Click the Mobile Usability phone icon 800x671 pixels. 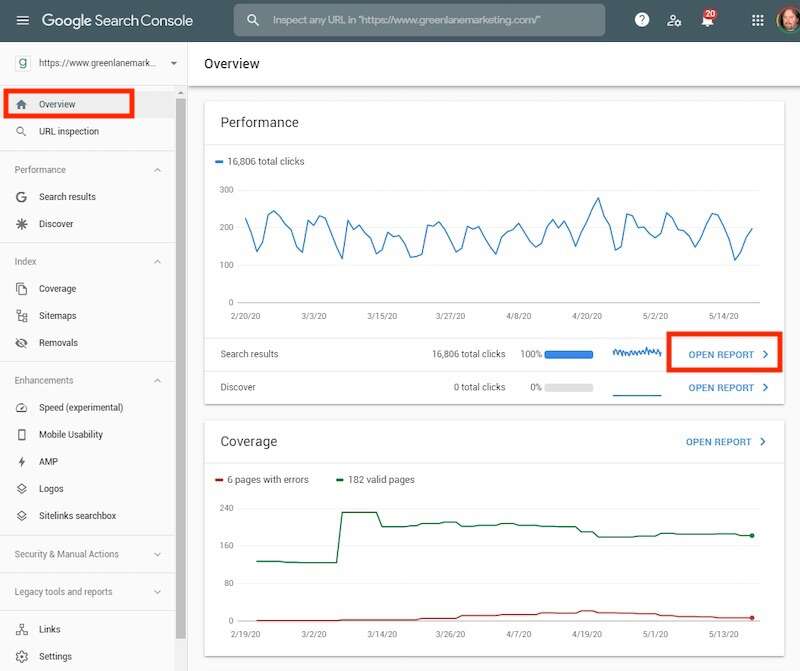21,435
